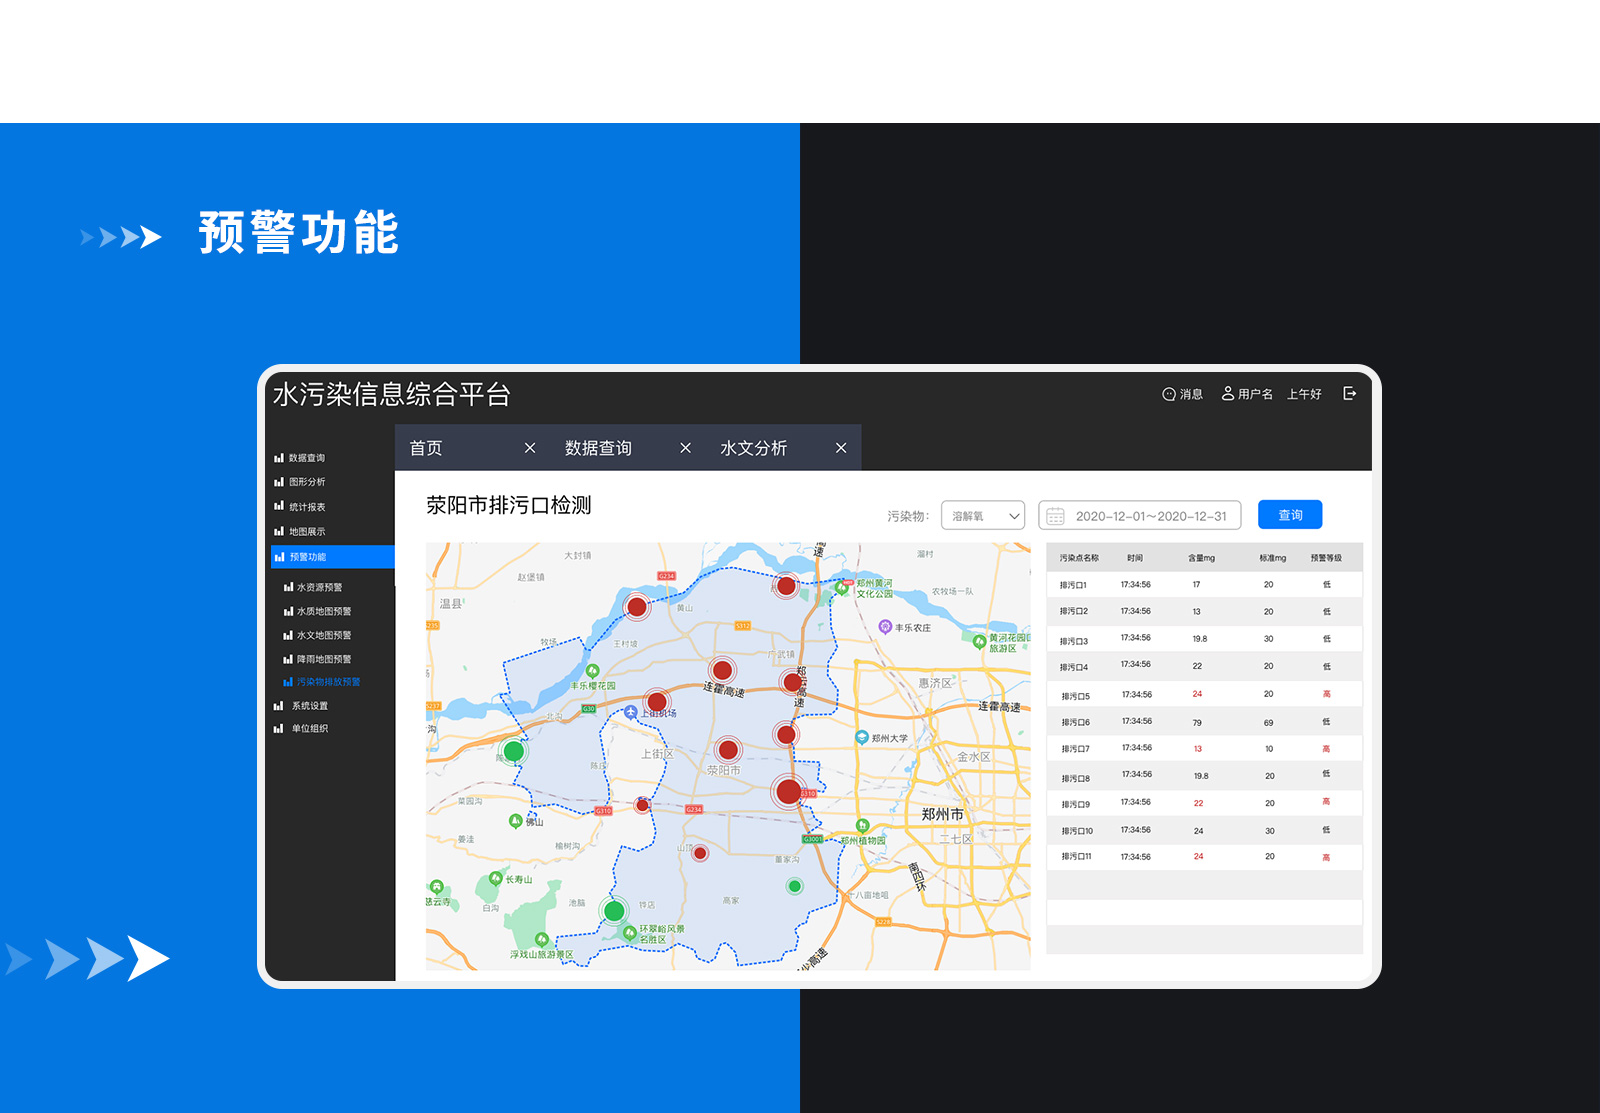Image resolution: width=1600 pixels, height=1113 pixels.
Task: Click the 上街机场 airport marker on the map
Action: point(630,712)
